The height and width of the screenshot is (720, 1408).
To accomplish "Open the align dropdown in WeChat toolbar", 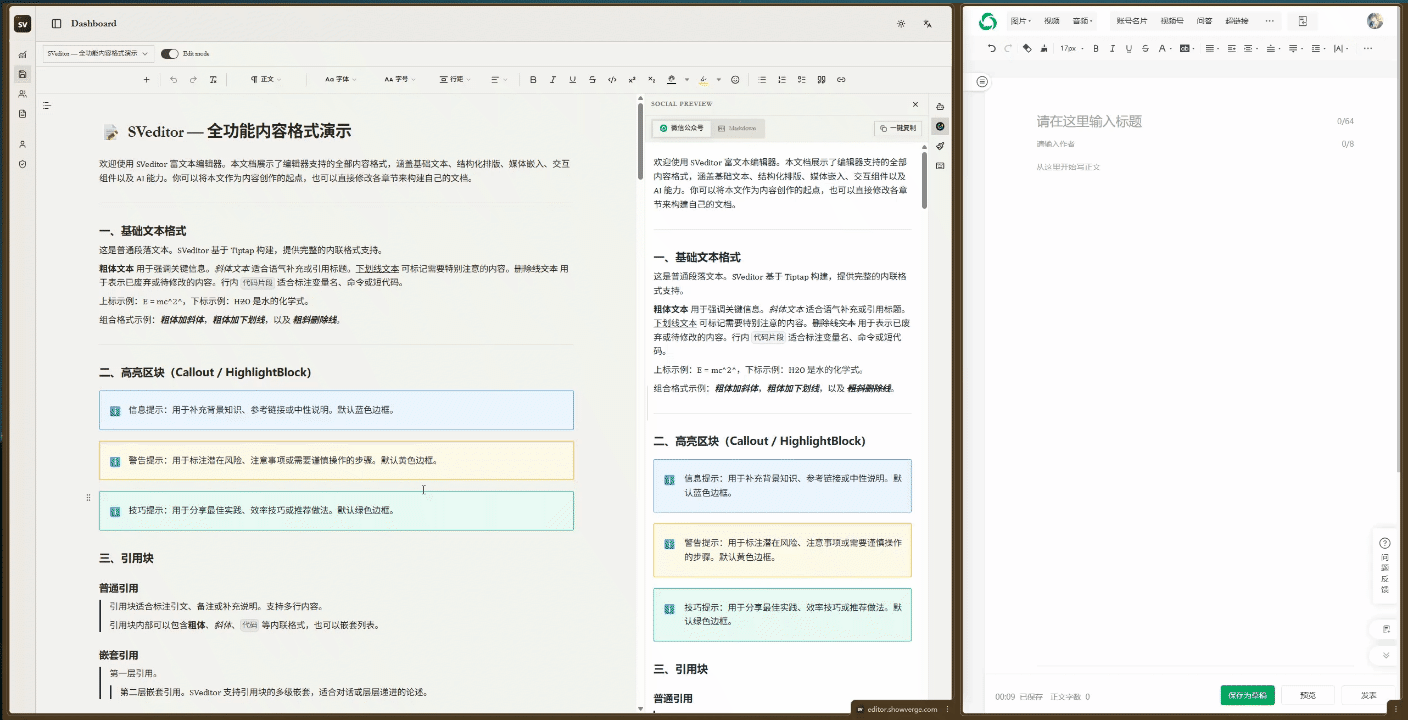I will pyautogui.click(x=1210, y=48).
